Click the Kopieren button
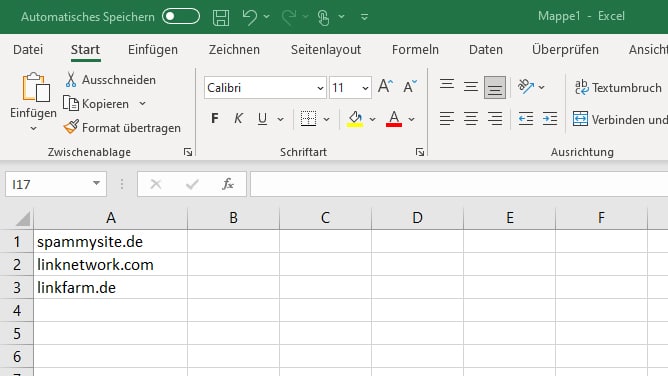Viewport: 668px width, 376px height. 96,103
